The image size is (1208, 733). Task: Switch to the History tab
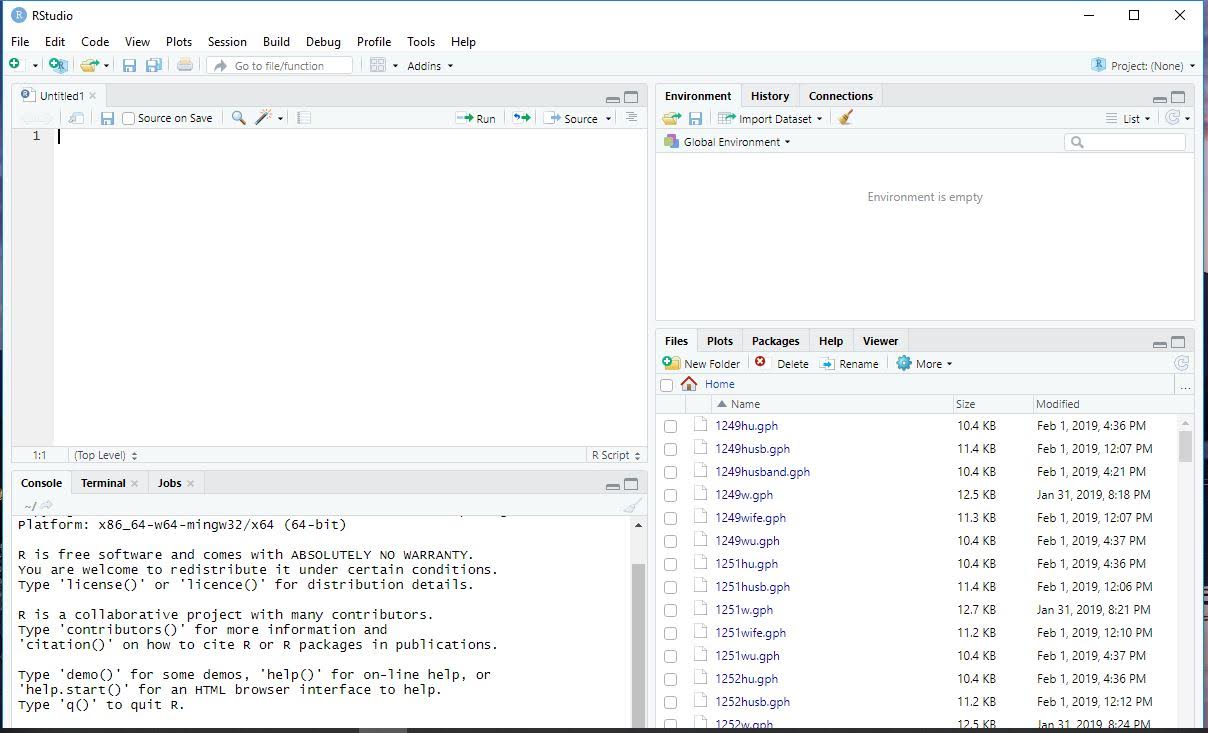pyautogui.click(x=770, y=96)
